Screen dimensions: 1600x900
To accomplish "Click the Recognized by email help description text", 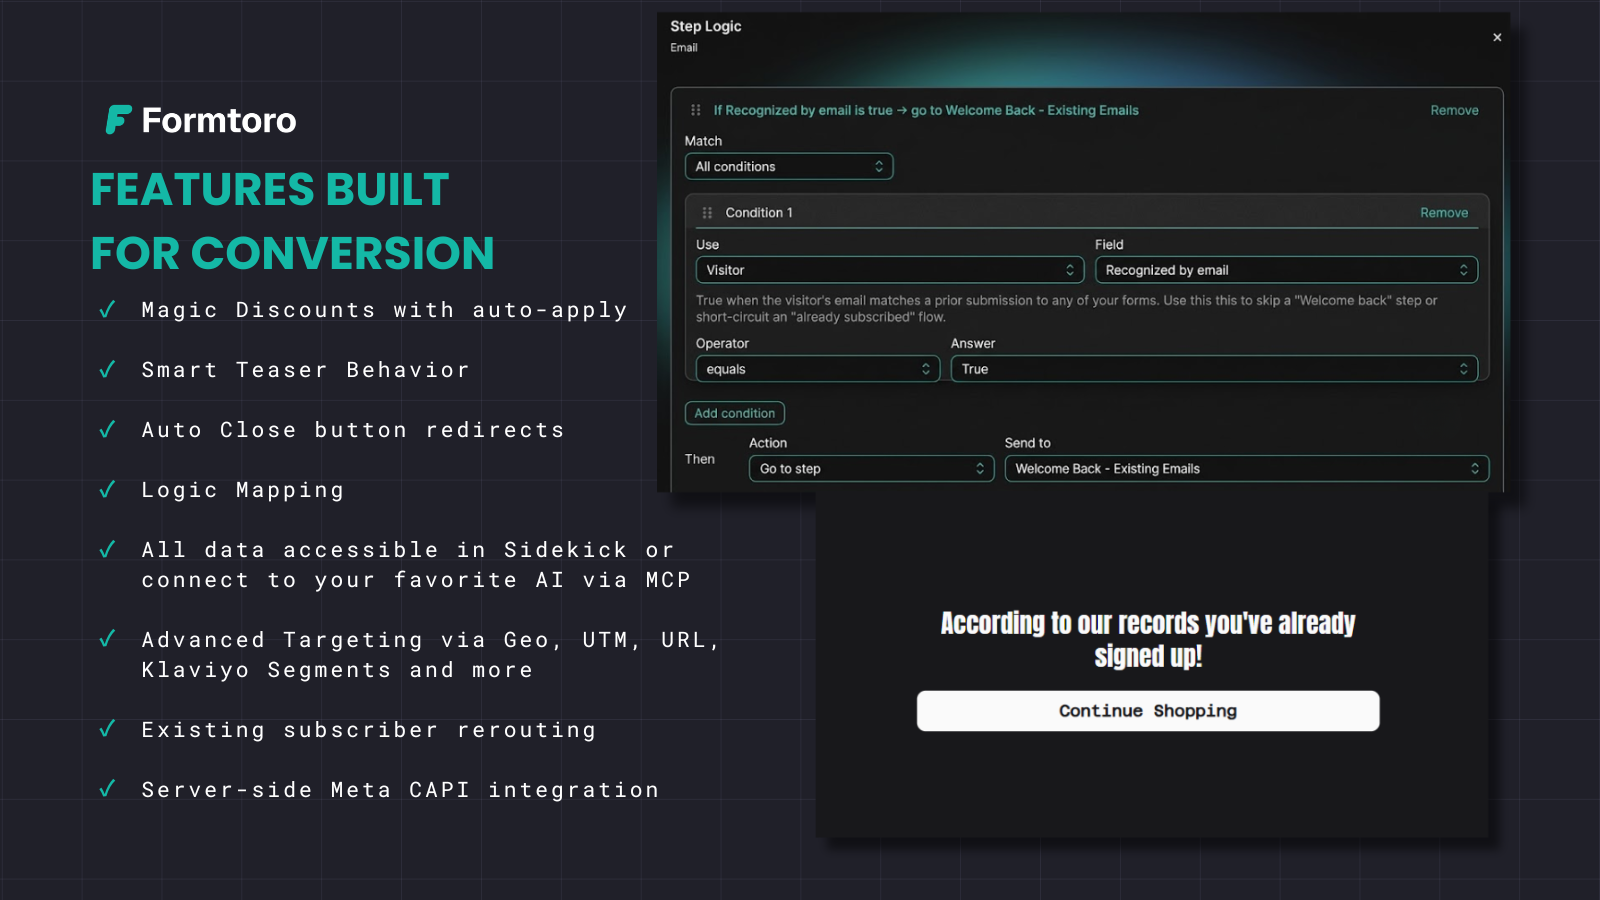I will pyautogui.click(x=1067, y=308).
